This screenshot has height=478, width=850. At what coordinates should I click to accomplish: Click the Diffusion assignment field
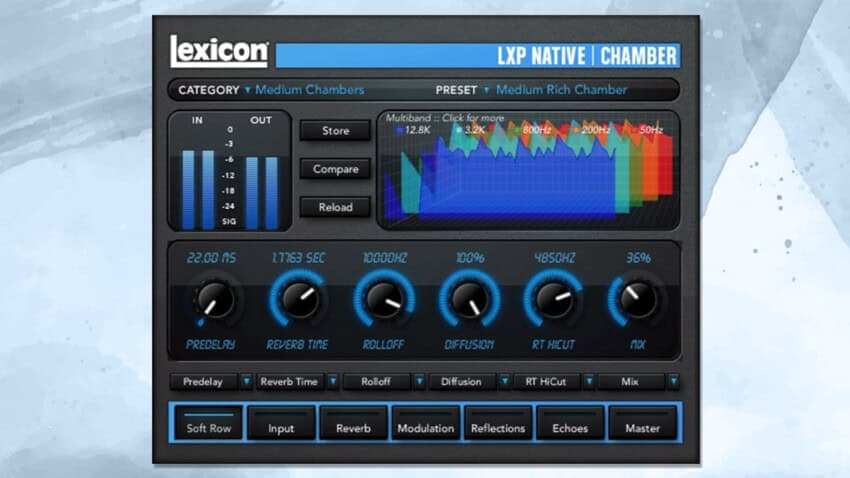[x=462, y=382]
